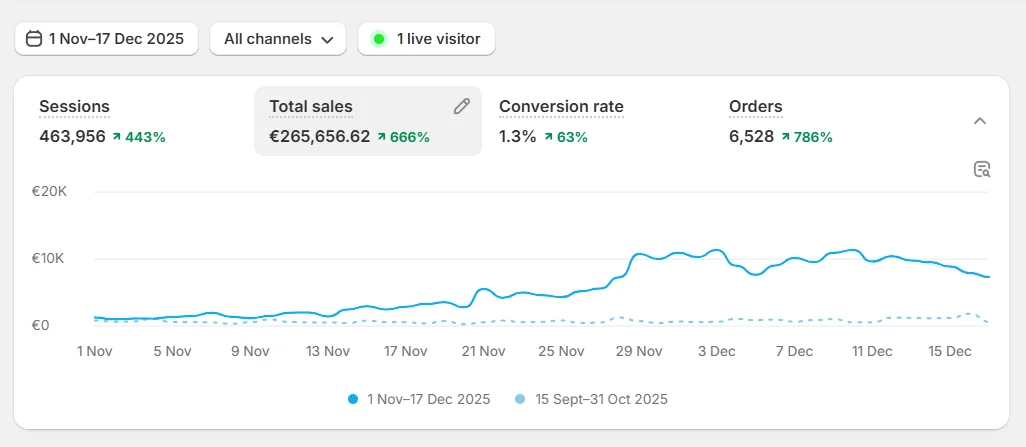
Task: Click the 29 Nov x-axis label
Action: pyautogui.click(x=639, y=351)
